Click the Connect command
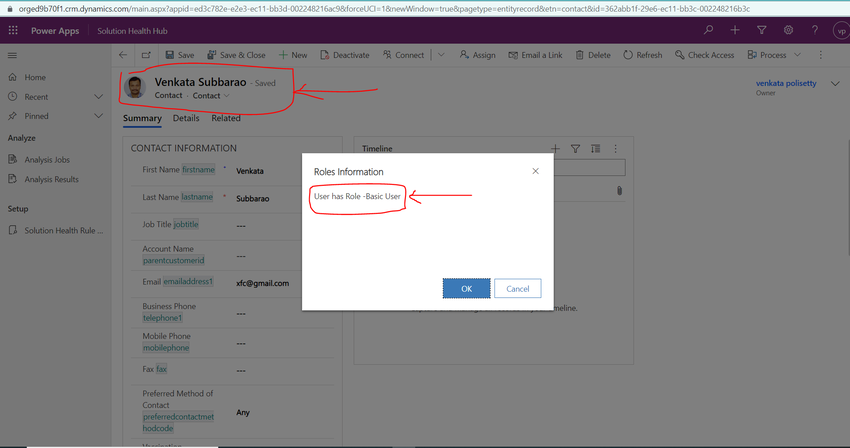This screenshot has width=850, height=448. click(403, 55)
